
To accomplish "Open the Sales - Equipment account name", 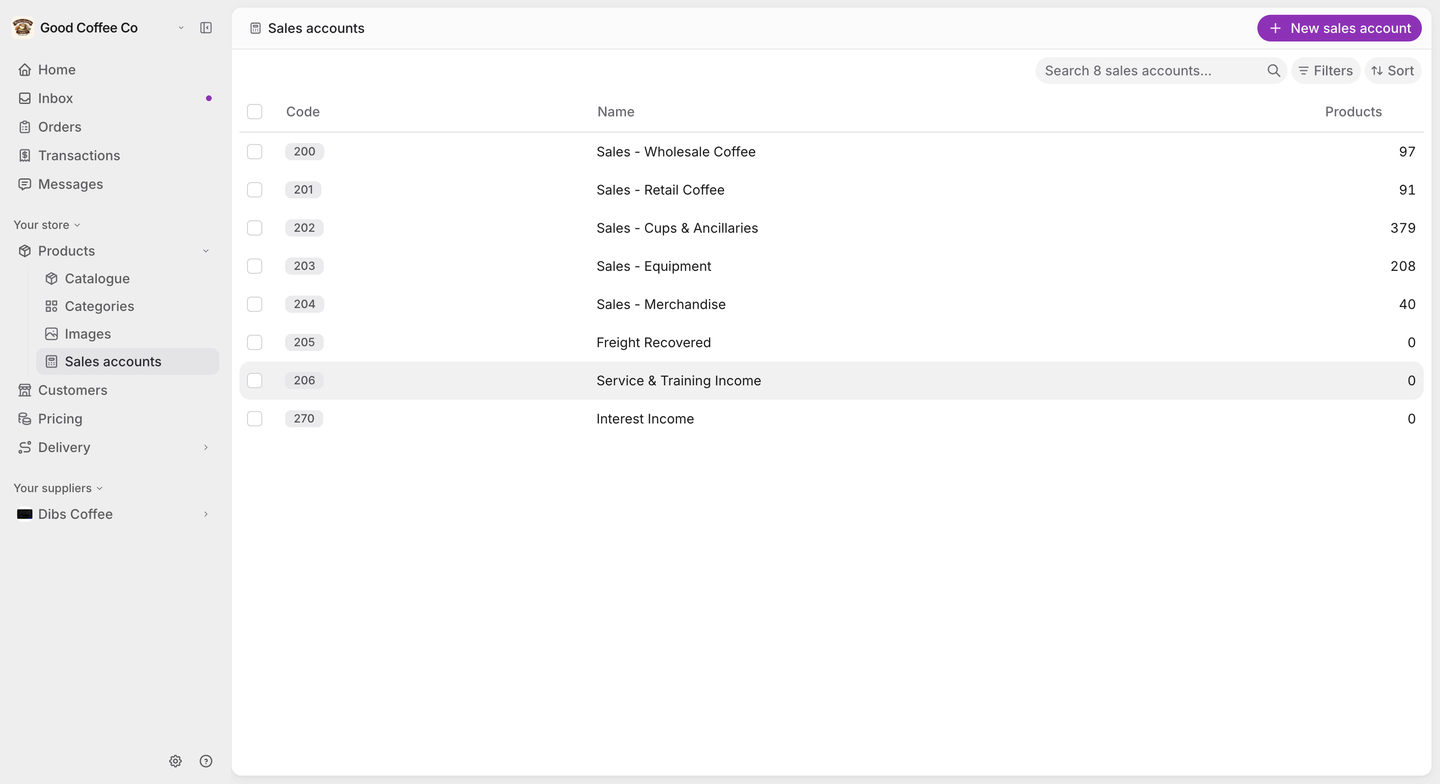I will 654,266.
